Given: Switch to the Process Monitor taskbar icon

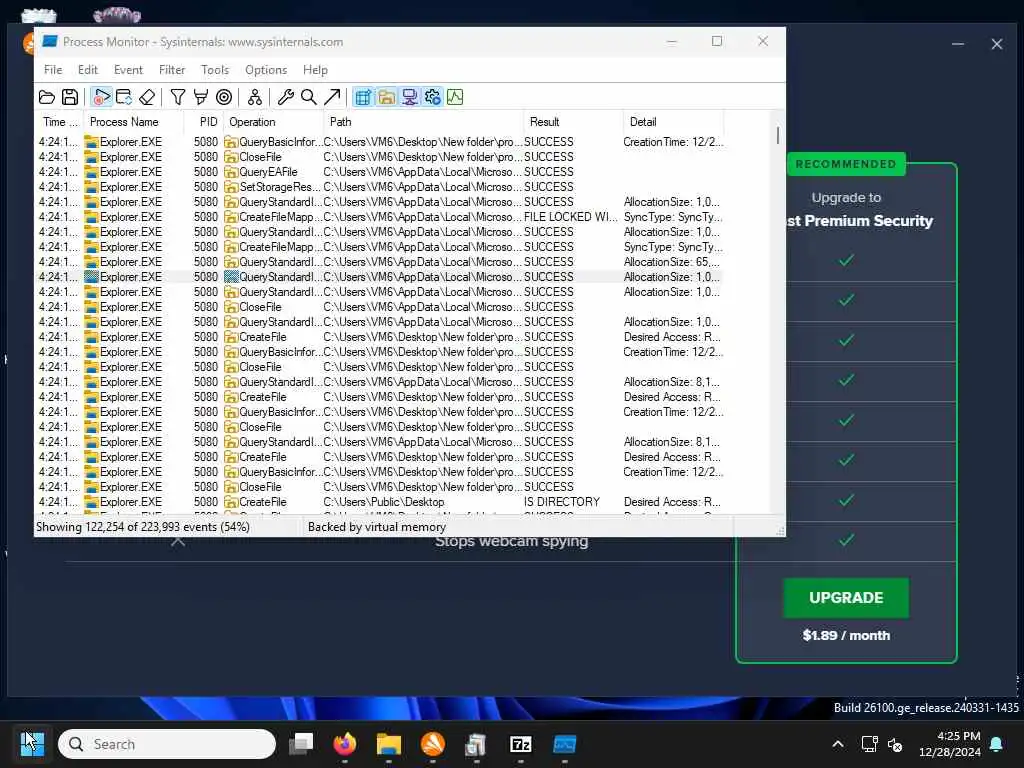Looking at the screenshot, I should tap(564, 744).
